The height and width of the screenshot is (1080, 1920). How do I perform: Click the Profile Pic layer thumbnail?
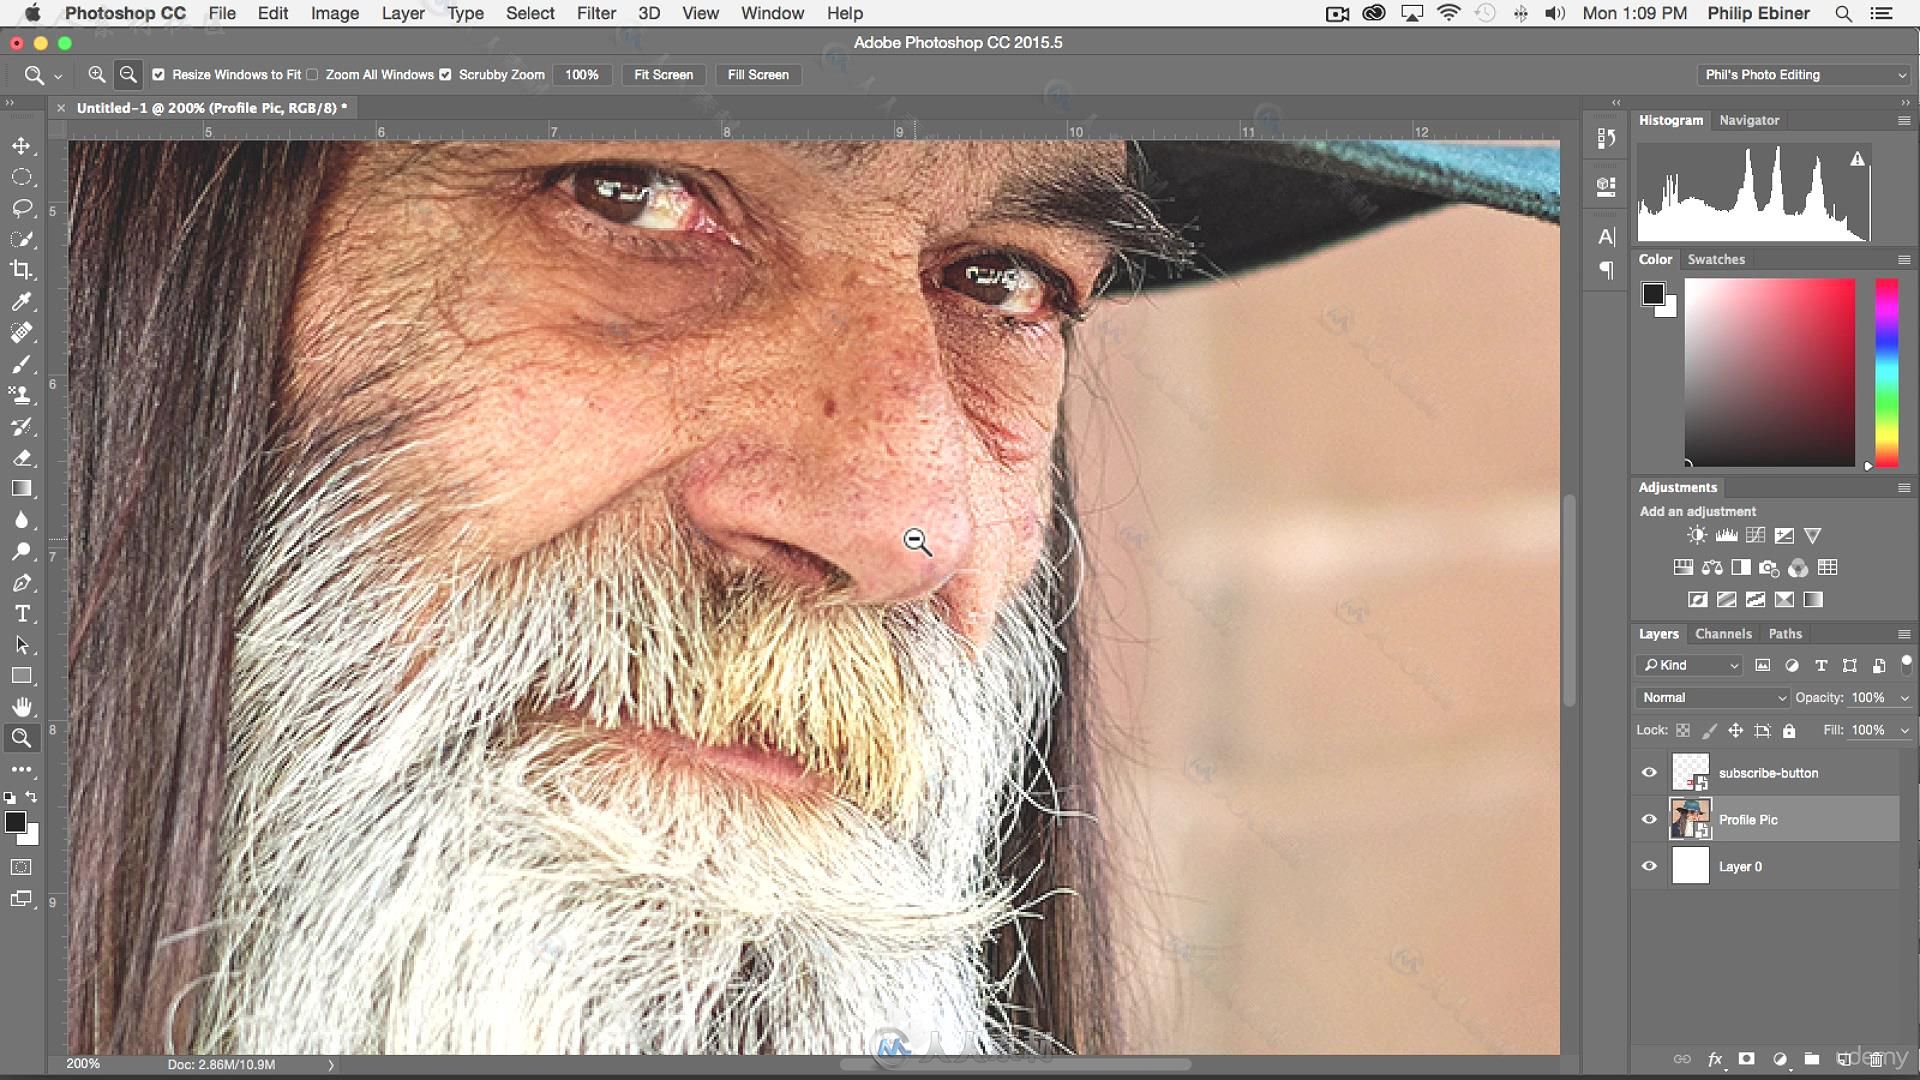point(1690,820)
